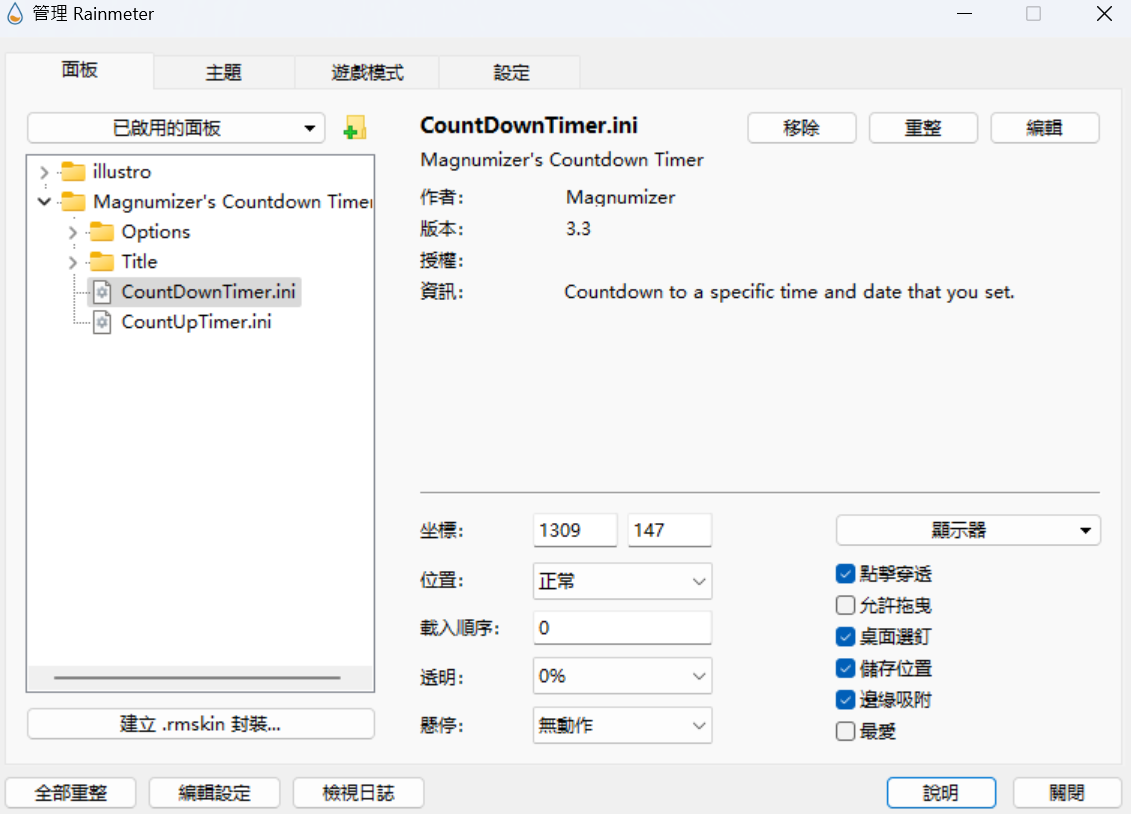Click the CountDownTimer.ini file icon

point(102,292)
